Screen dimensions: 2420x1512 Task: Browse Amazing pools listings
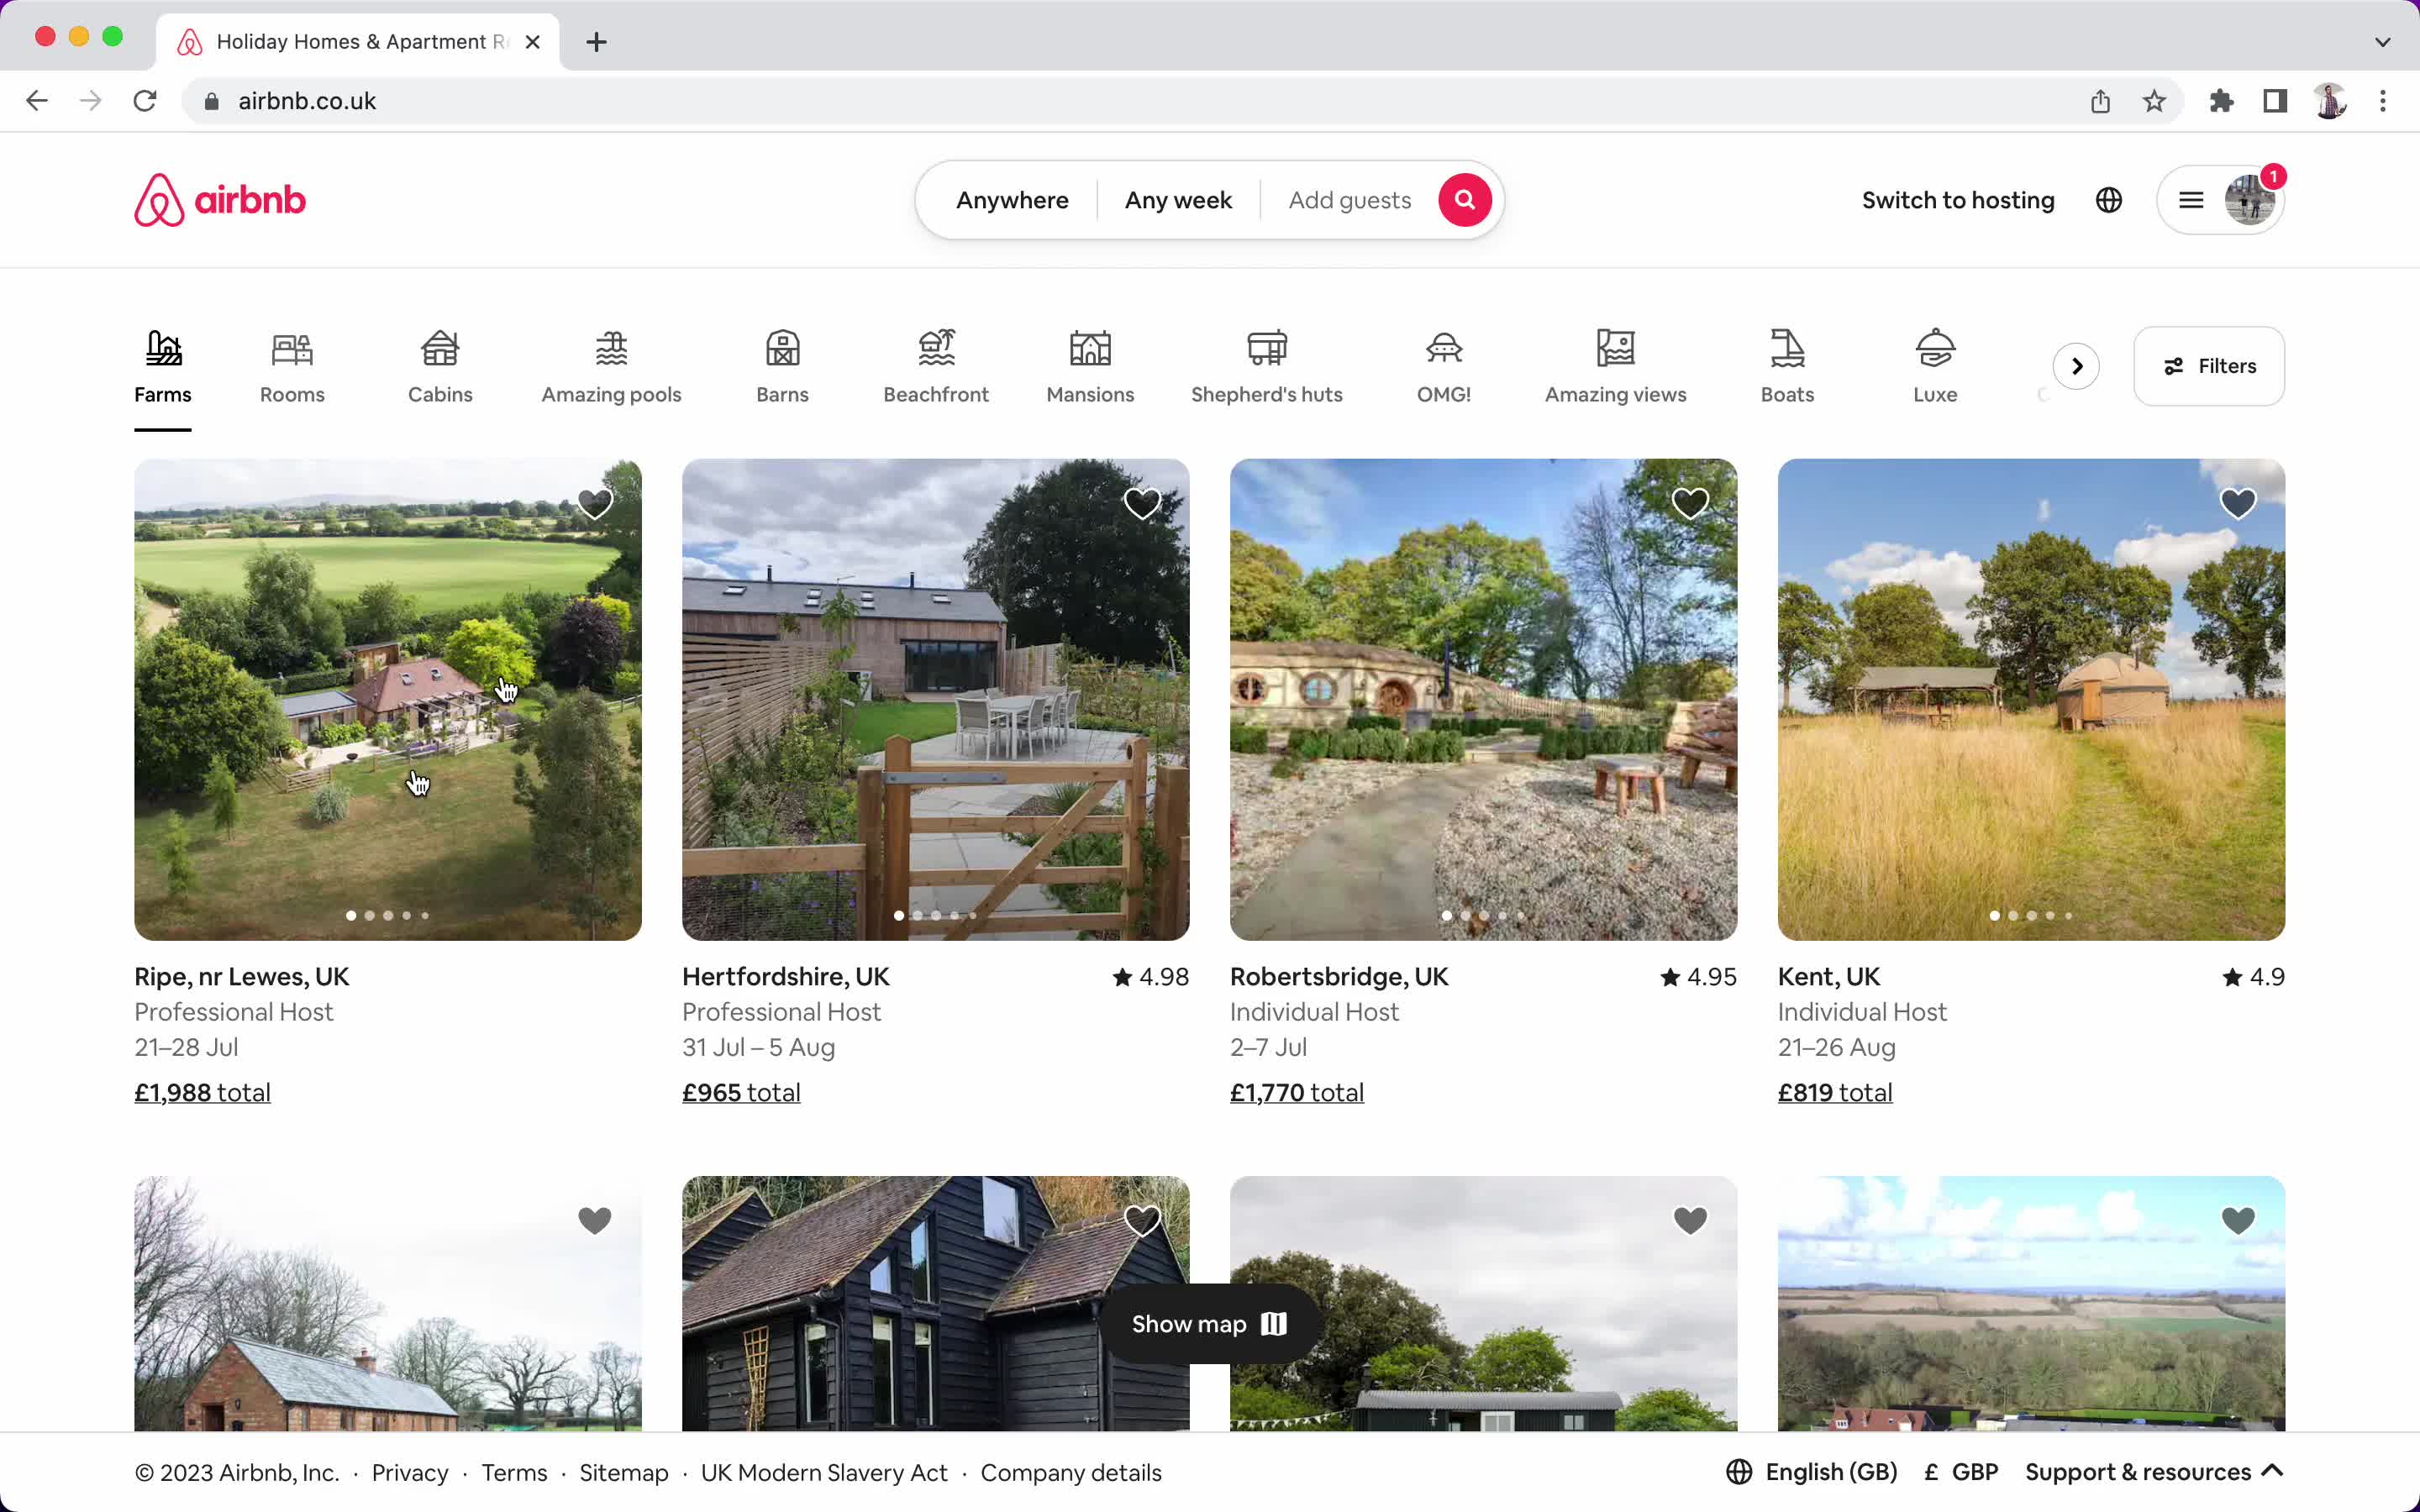611,365
